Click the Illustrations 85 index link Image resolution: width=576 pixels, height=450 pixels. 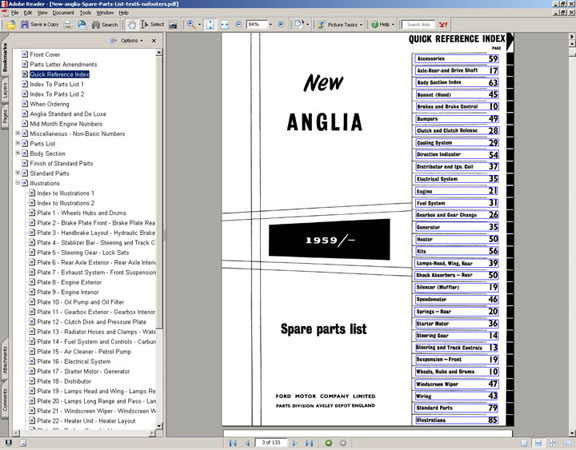pos(456,420)
